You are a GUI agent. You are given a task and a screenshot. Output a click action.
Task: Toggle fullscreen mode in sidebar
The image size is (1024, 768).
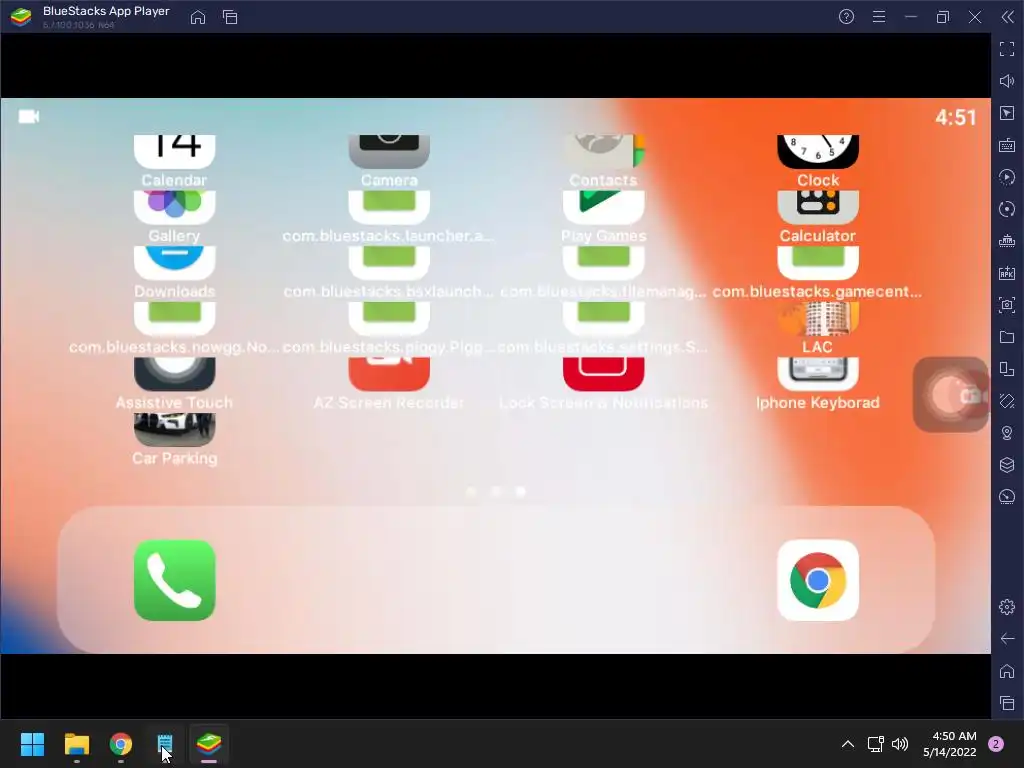tap(1007, 49)
